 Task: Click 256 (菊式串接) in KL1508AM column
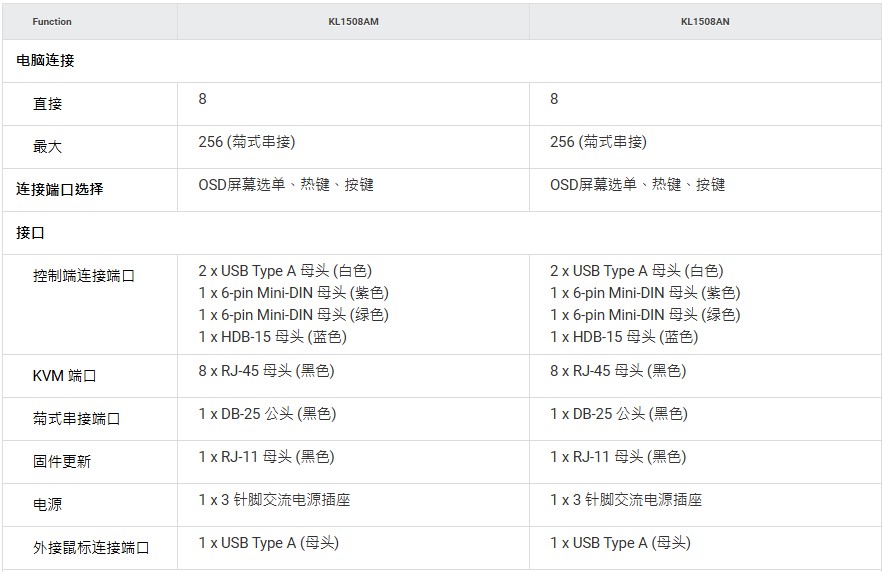coord(246,142)
